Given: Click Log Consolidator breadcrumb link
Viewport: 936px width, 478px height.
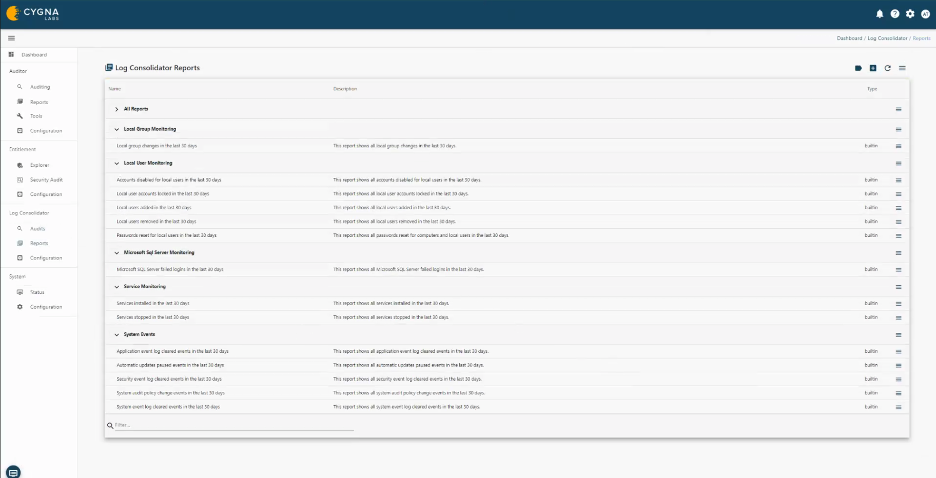Looking at the screenshot, I should click(887, 38).
